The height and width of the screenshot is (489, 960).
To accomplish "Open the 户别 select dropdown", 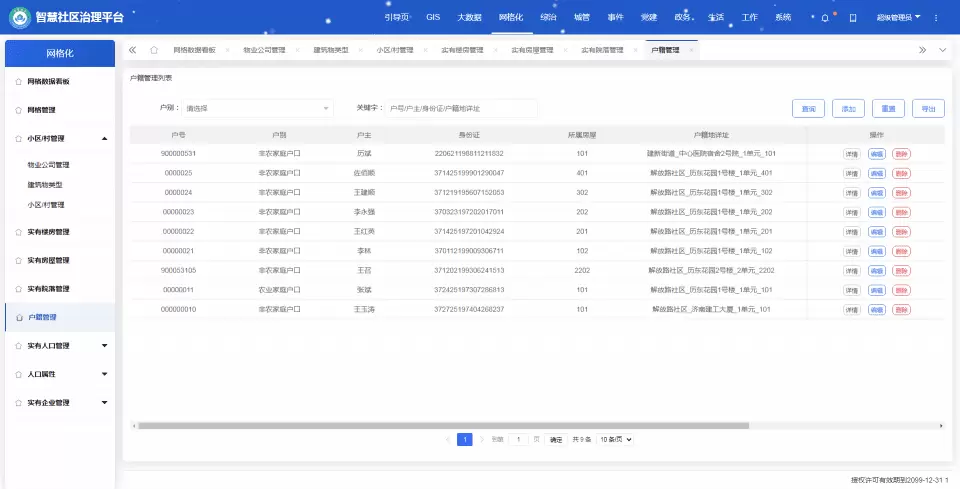I will (x=257, y=108).
